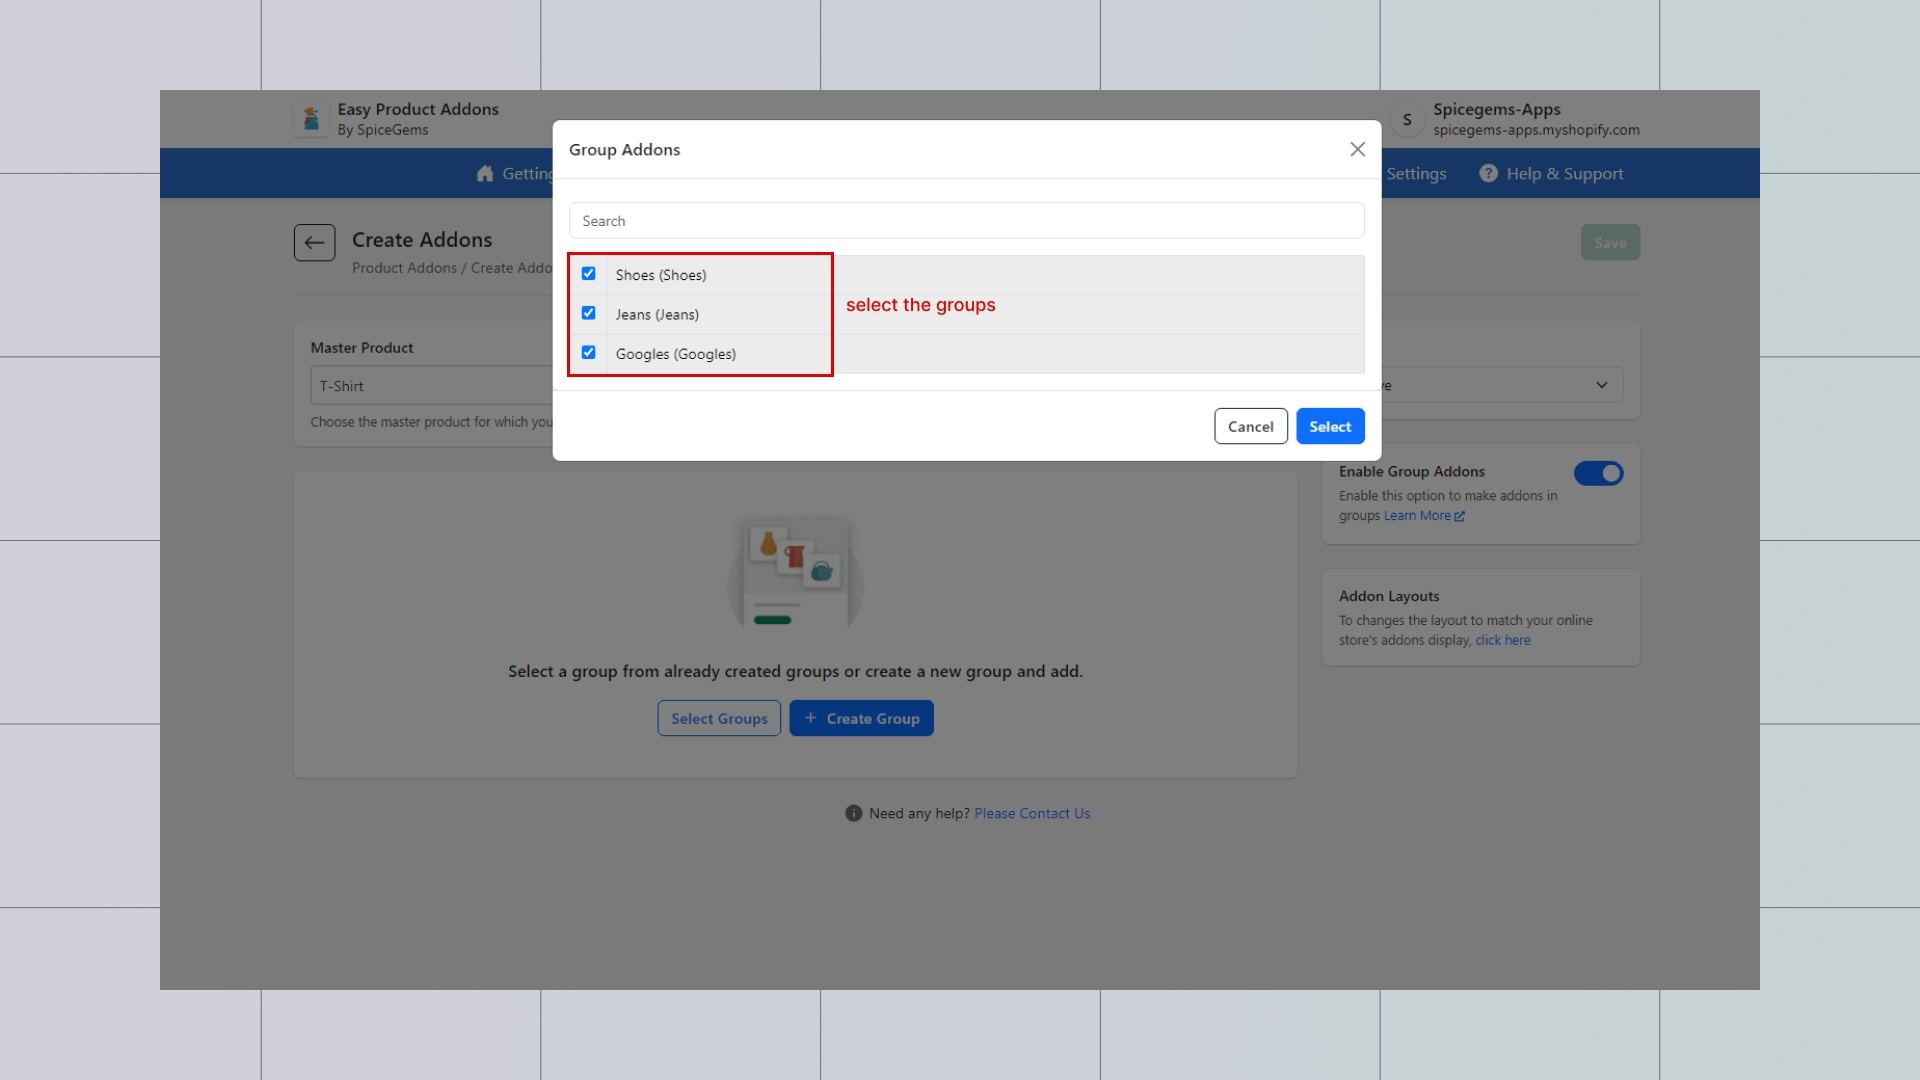
Task: Expand the status dropdown chevron on right
Action: pyautogui.click(x=1601, y=385)
